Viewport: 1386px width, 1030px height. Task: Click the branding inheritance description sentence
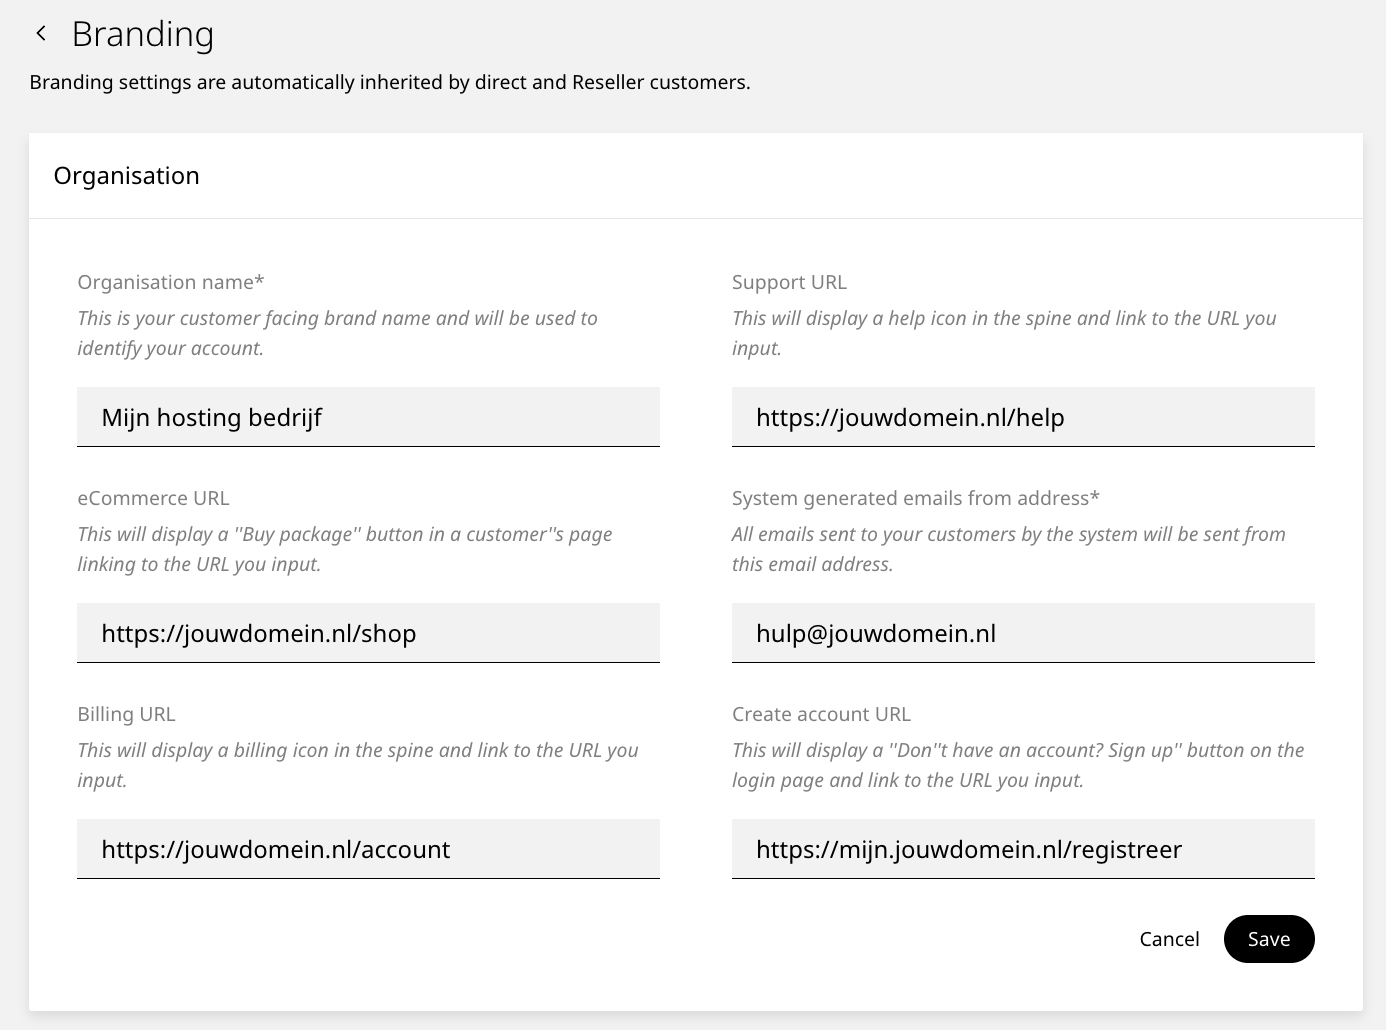click(x=389, y=82)
